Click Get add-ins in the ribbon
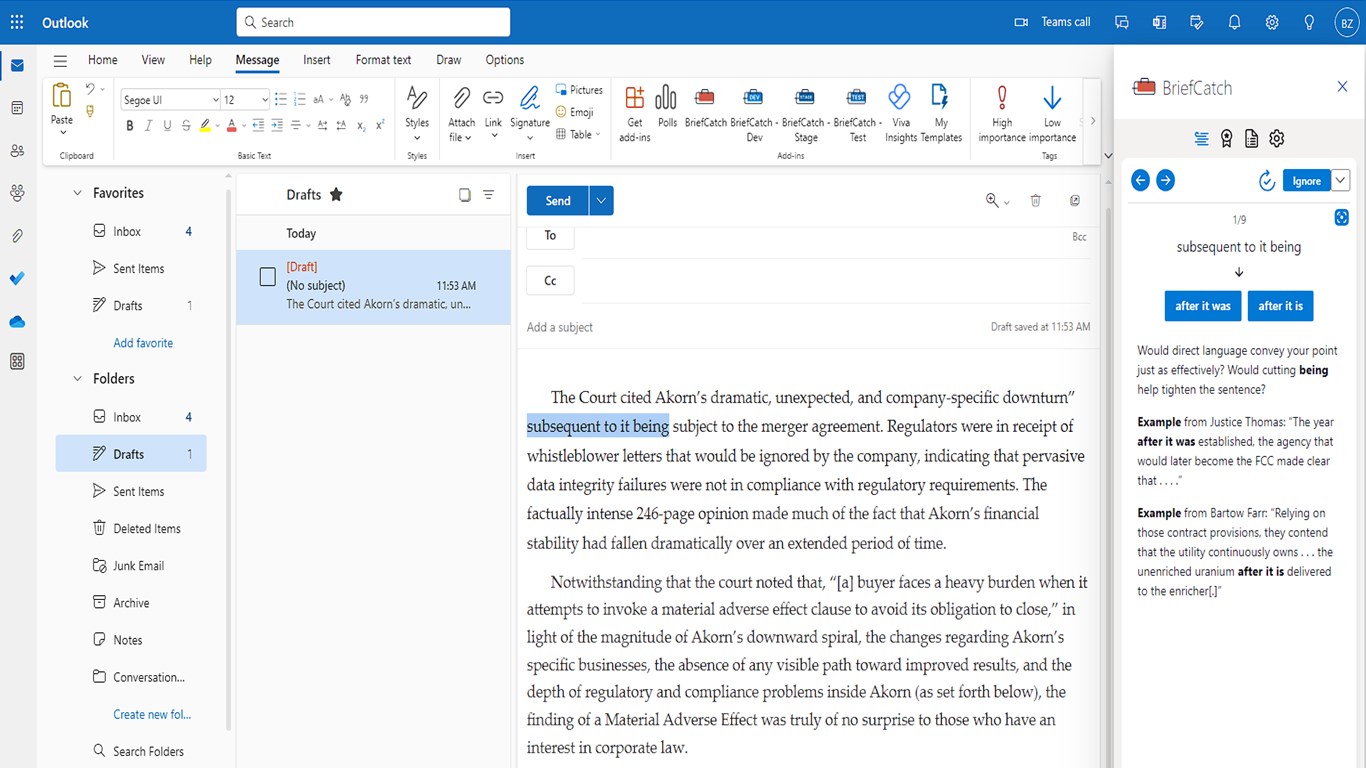This screenshot has height=768, width=1366. pos(634,113)
